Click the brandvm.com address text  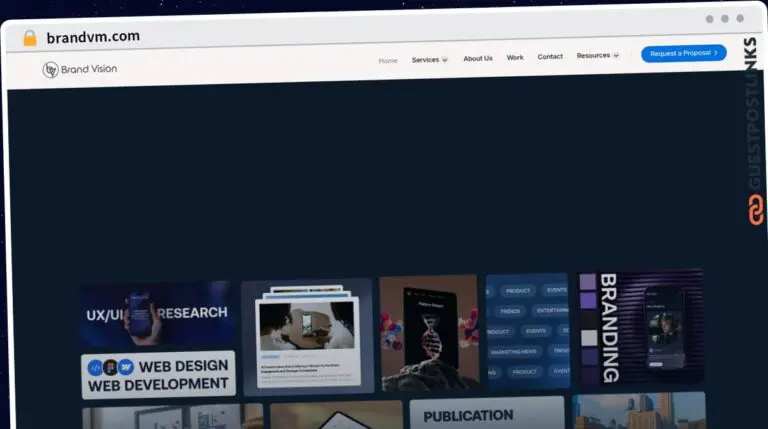click(93, 37)
